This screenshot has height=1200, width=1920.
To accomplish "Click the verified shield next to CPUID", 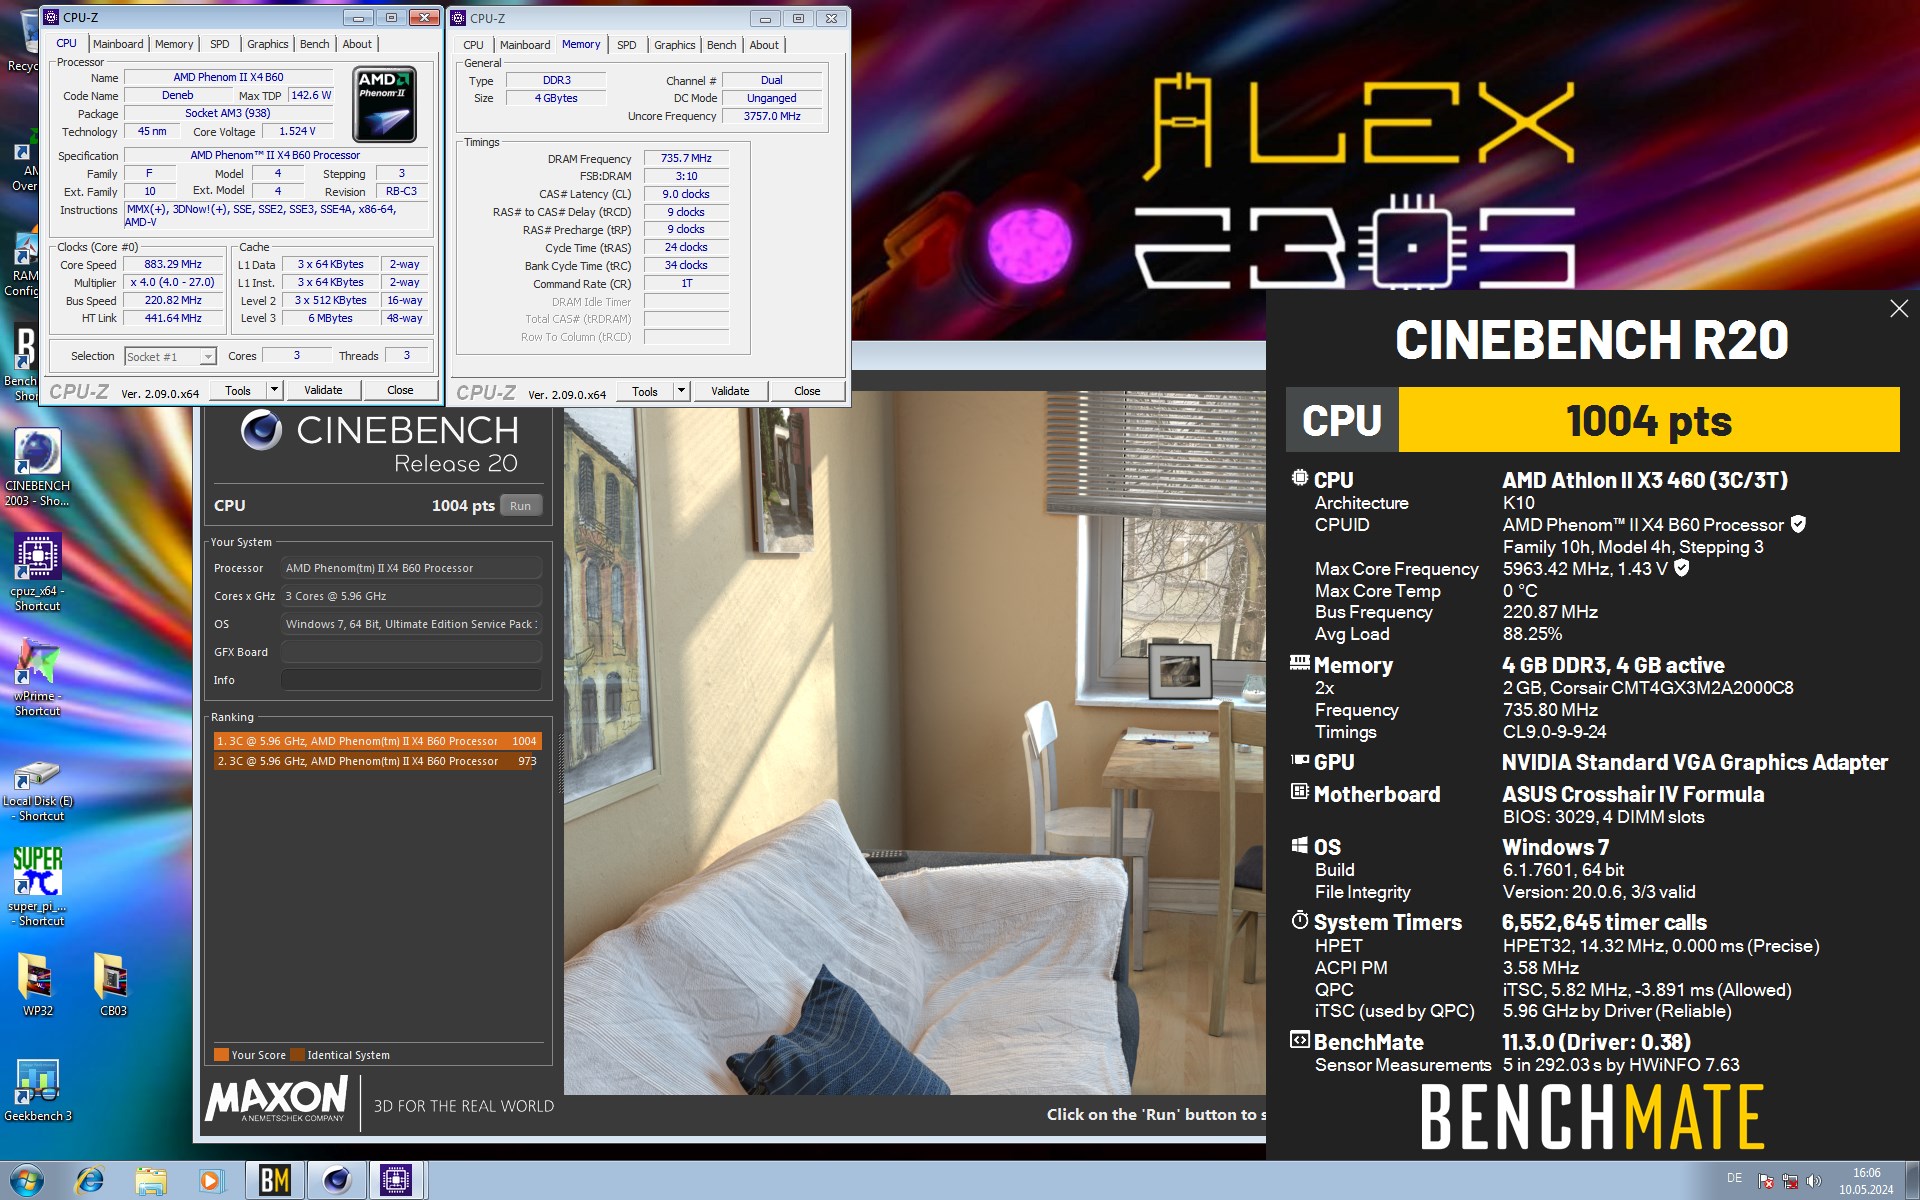I will click(1798, 524).
